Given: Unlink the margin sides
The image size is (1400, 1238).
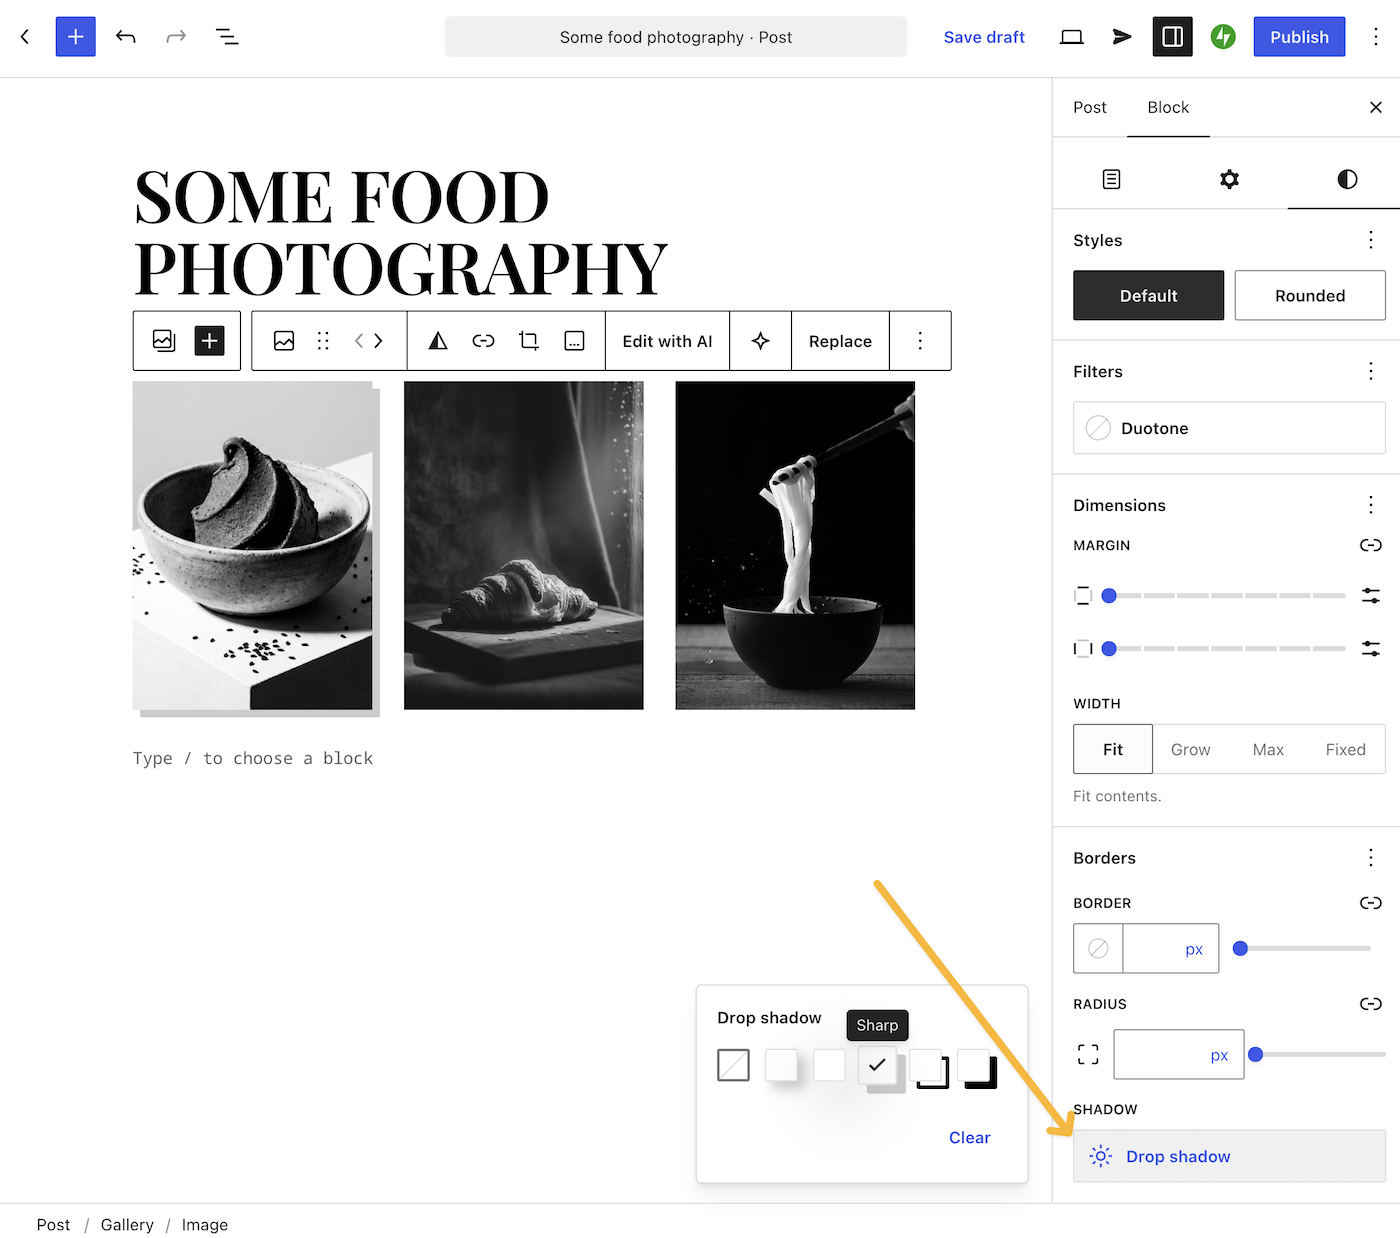Looking at the screenshot, I should coord(1371,545).
